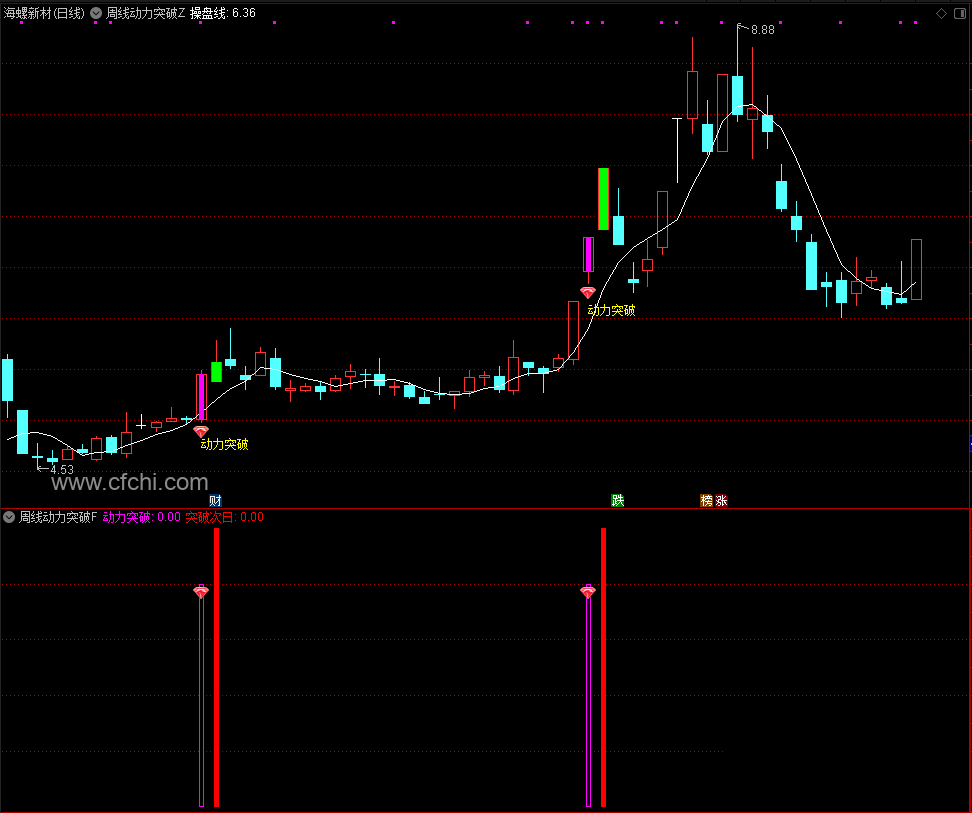Select the 海螺新材(日线) stock title
The height and width of the screenshot is (813, 972).
44,13
